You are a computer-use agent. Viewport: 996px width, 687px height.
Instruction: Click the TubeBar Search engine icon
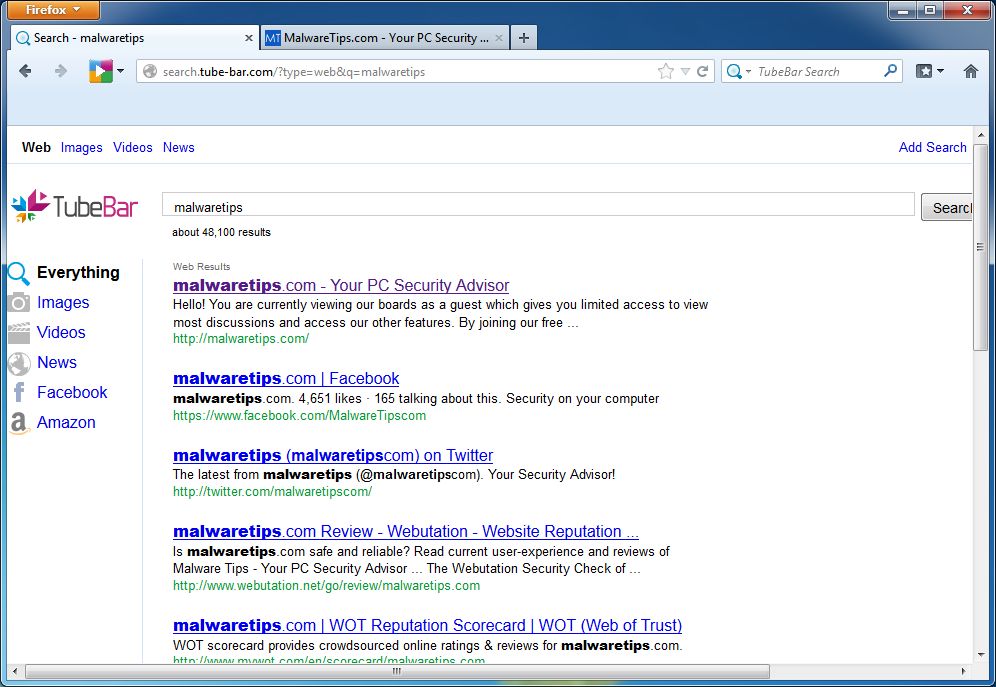[734, 72]
